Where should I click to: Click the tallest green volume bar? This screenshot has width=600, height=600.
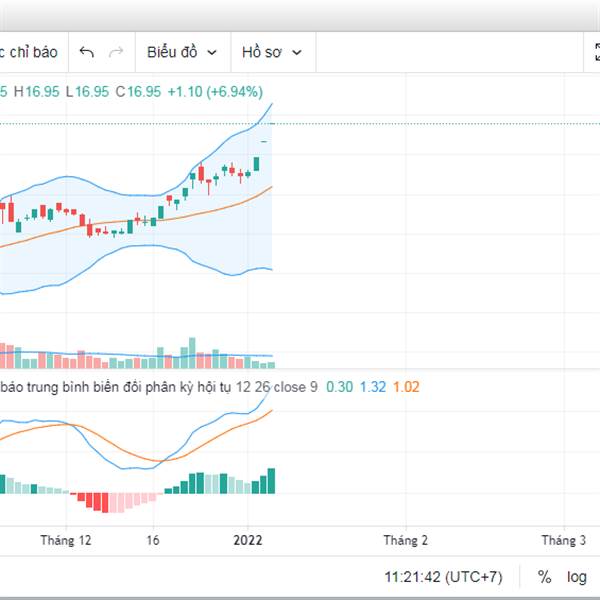tap(192, 353)
